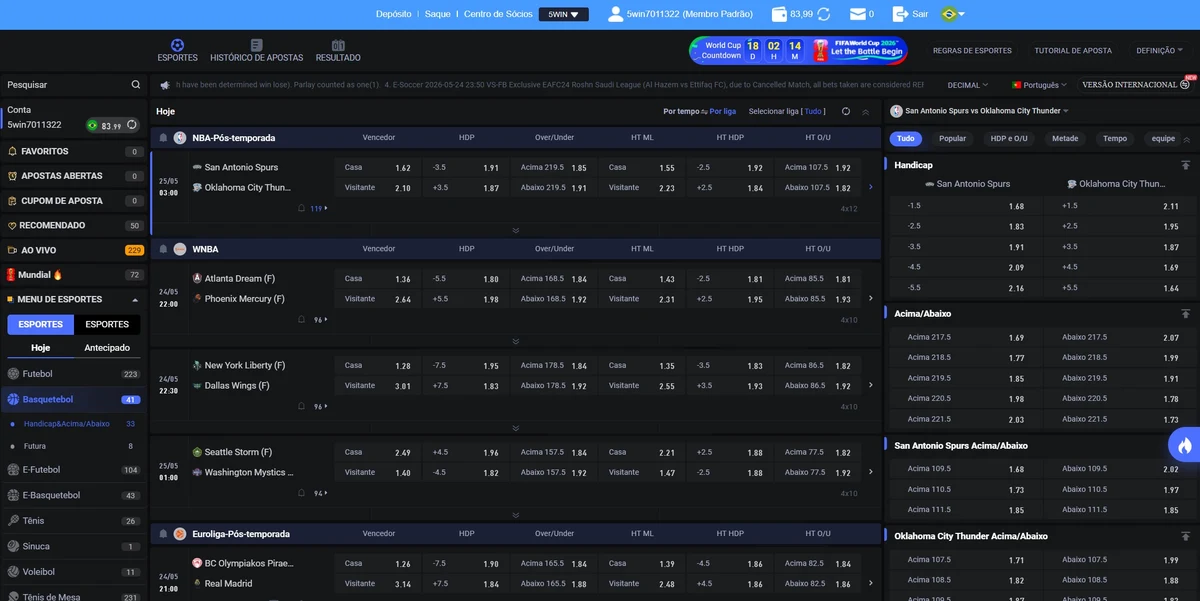Click the Voleibol ball icon in sidebar
Image resolution: width=1200 pixels, height=601 pixels.
[13, 572]
